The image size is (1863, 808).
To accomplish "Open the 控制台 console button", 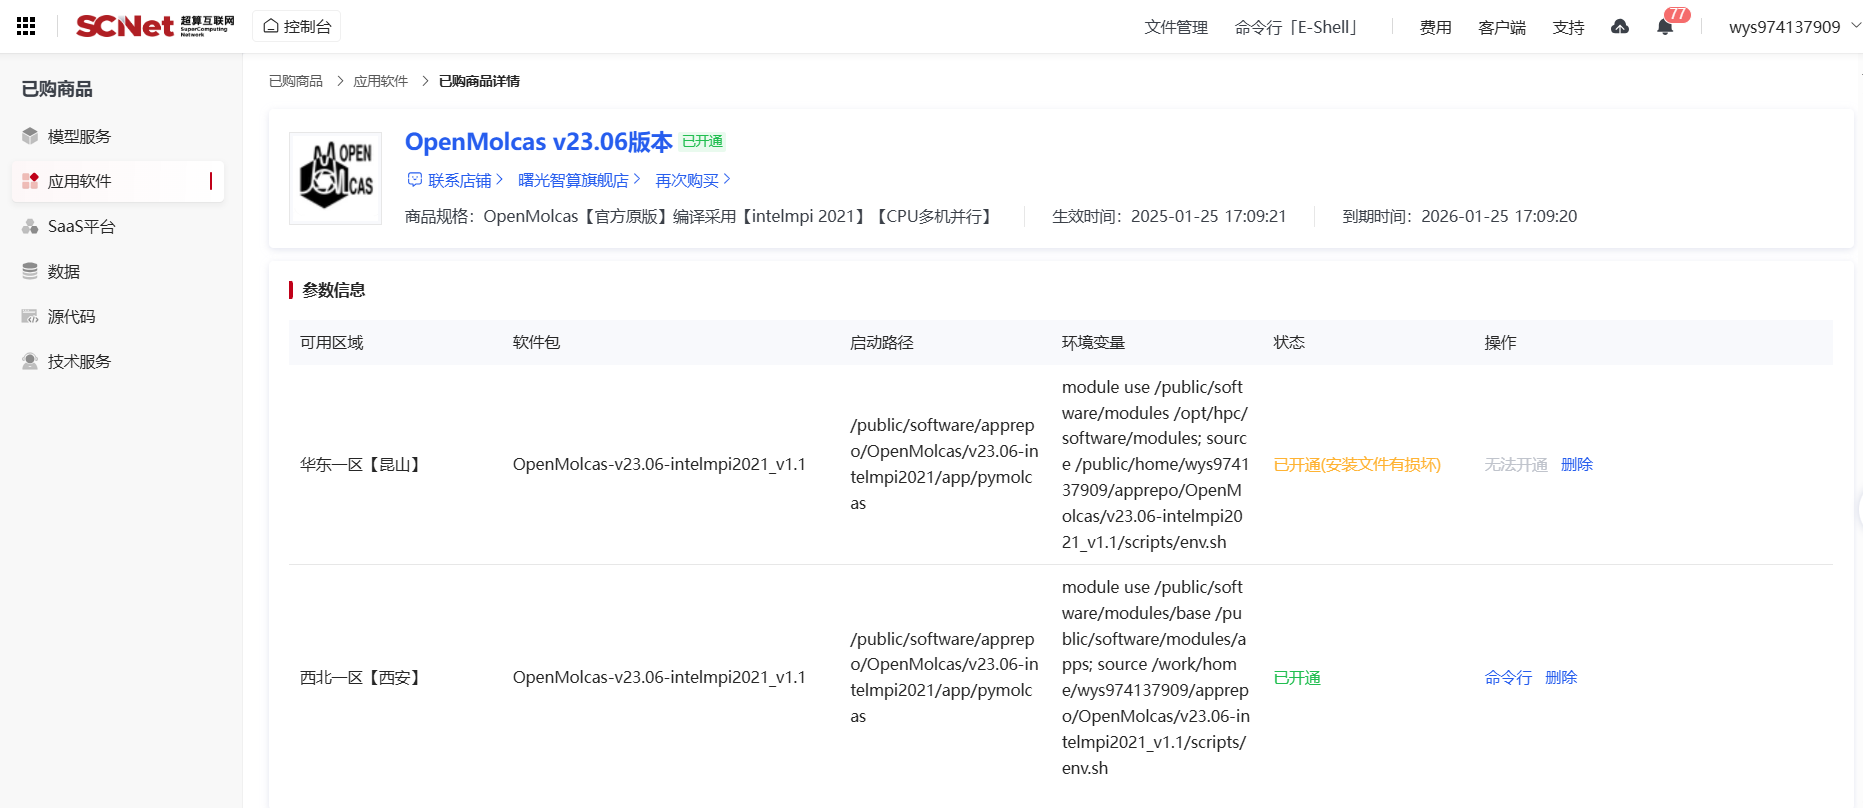I will [x=297, y=27].
